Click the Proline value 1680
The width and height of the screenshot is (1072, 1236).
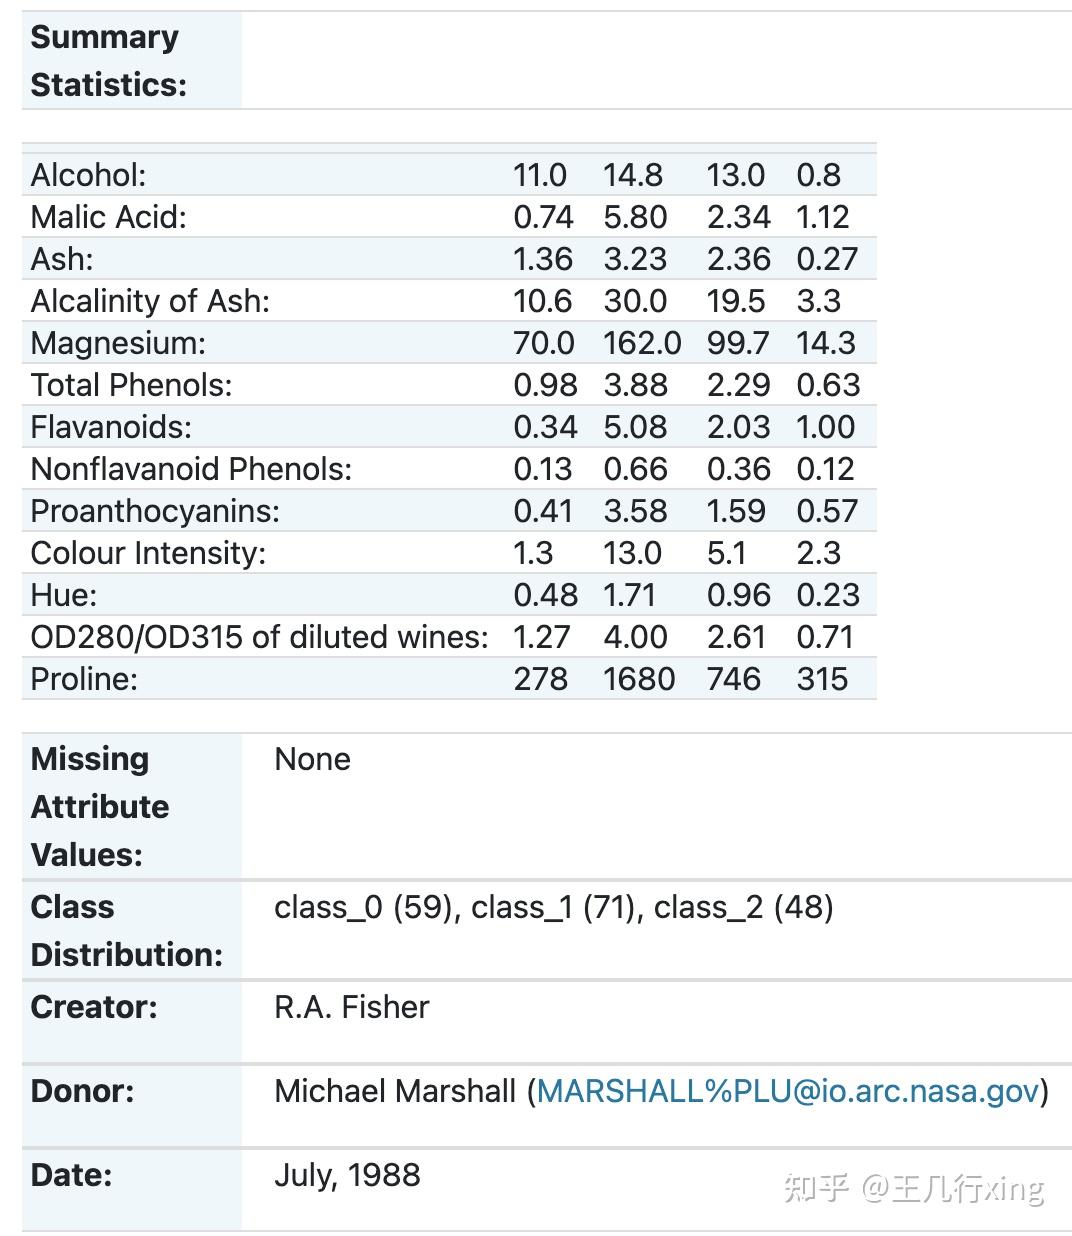(x=638, y=679)
